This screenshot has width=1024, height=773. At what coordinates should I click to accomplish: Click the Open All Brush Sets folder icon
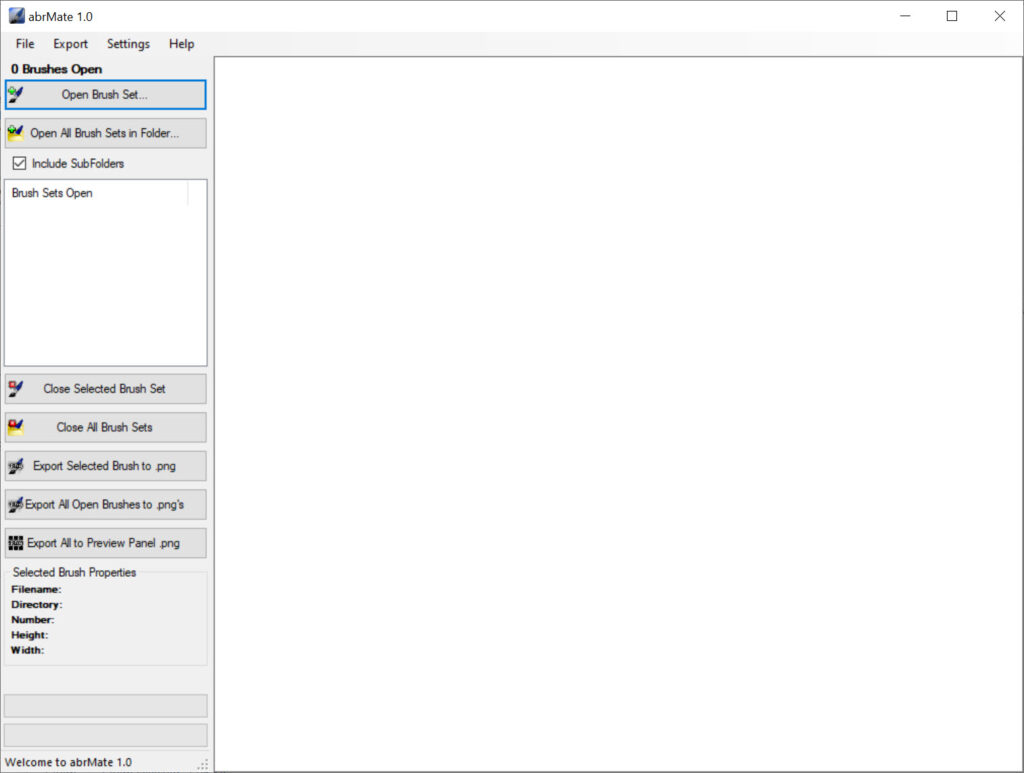pyautogui.click(x=16, y=133)
